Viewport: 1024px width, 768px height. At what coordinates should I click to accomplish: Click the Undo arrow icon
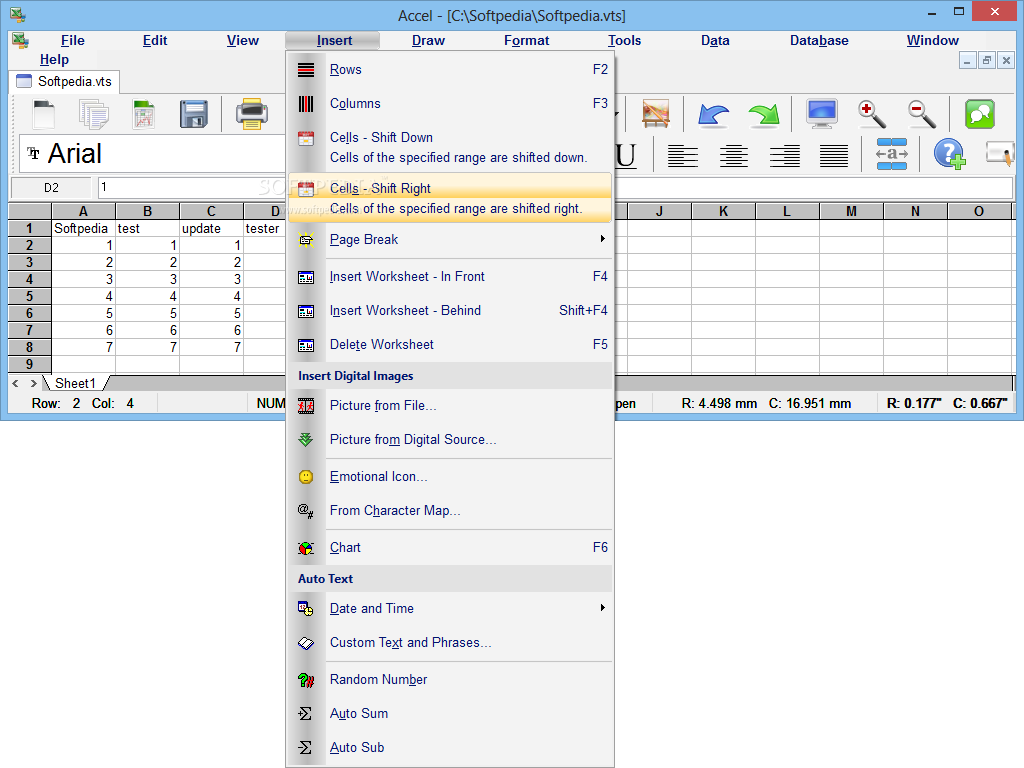(715, 114)
